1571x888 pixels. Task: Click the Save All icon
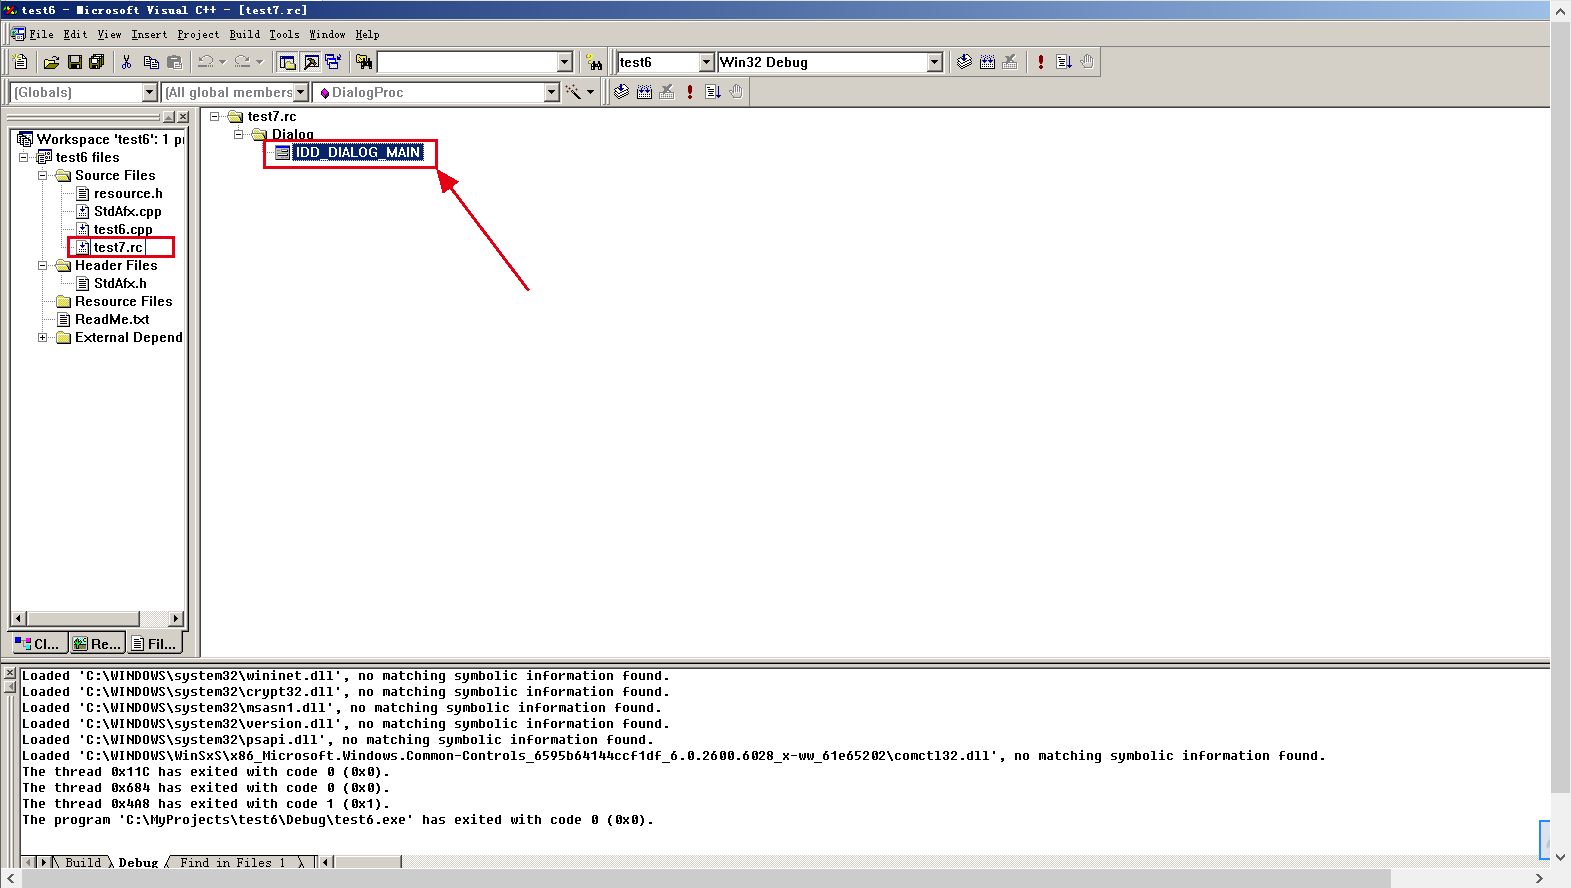(97, 62)
